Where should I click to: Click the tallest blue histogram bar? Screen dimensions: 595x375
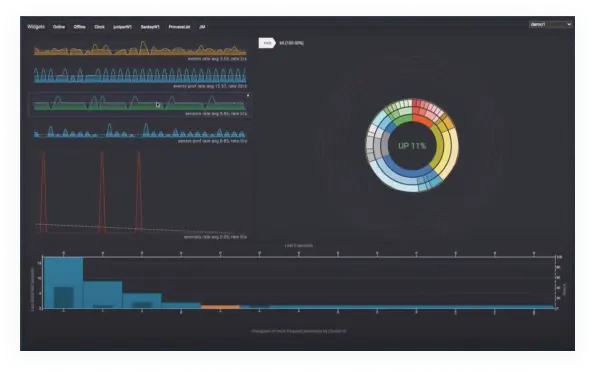point(63,283)
